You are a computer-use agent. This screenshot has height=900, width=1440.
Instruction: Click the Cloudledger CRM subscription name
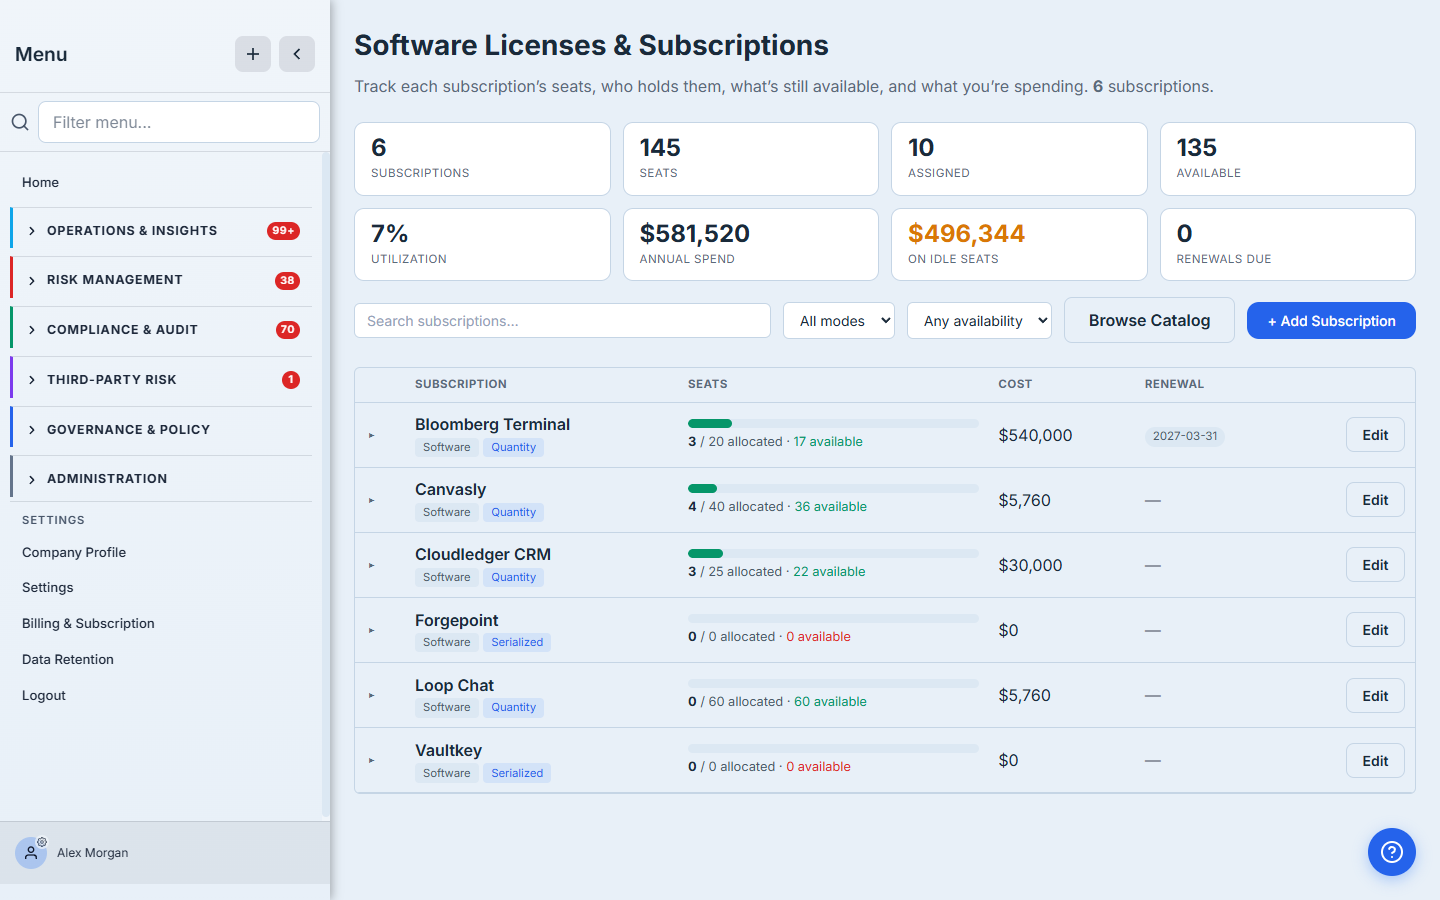(x=483, y=554)
